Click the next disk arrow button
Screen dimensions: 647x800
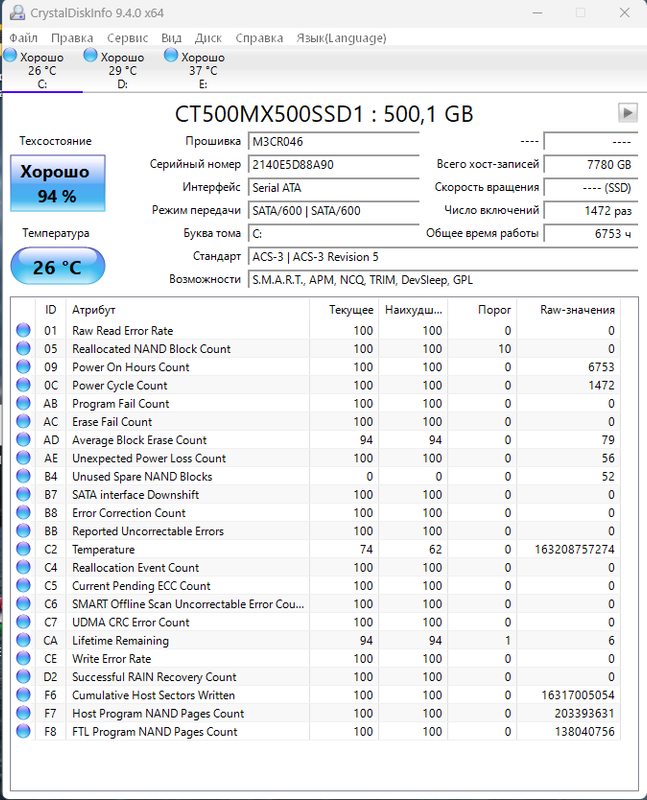[628, 112]
